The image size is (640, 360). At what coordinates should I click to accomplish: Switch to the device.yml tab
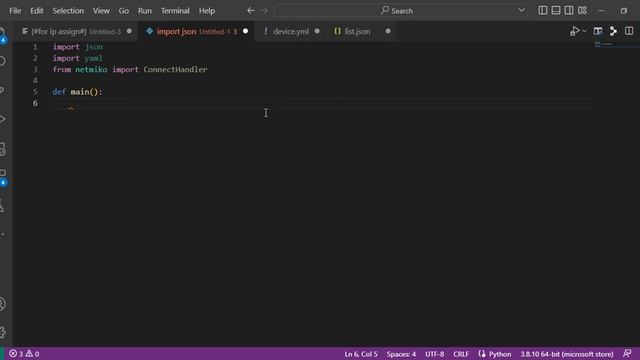click(x=291, y=31)
